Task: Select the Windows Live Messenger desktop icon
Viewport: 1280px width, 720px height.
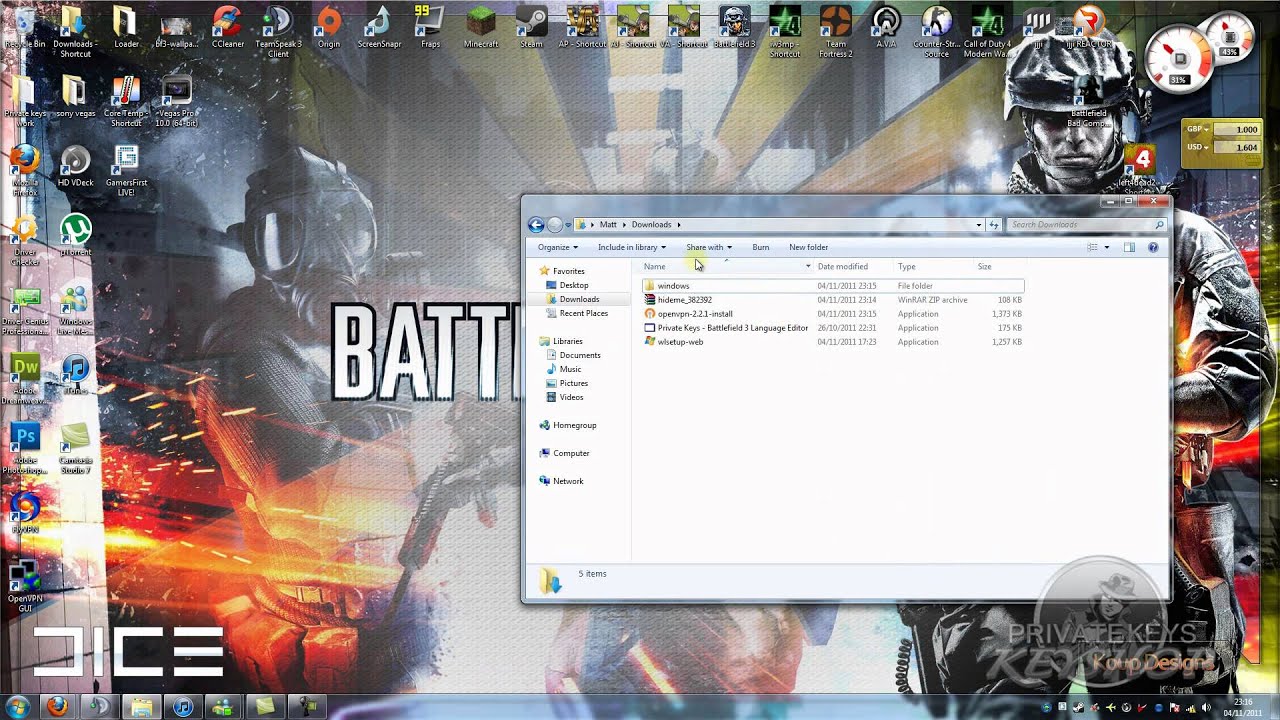Action: 75,310
